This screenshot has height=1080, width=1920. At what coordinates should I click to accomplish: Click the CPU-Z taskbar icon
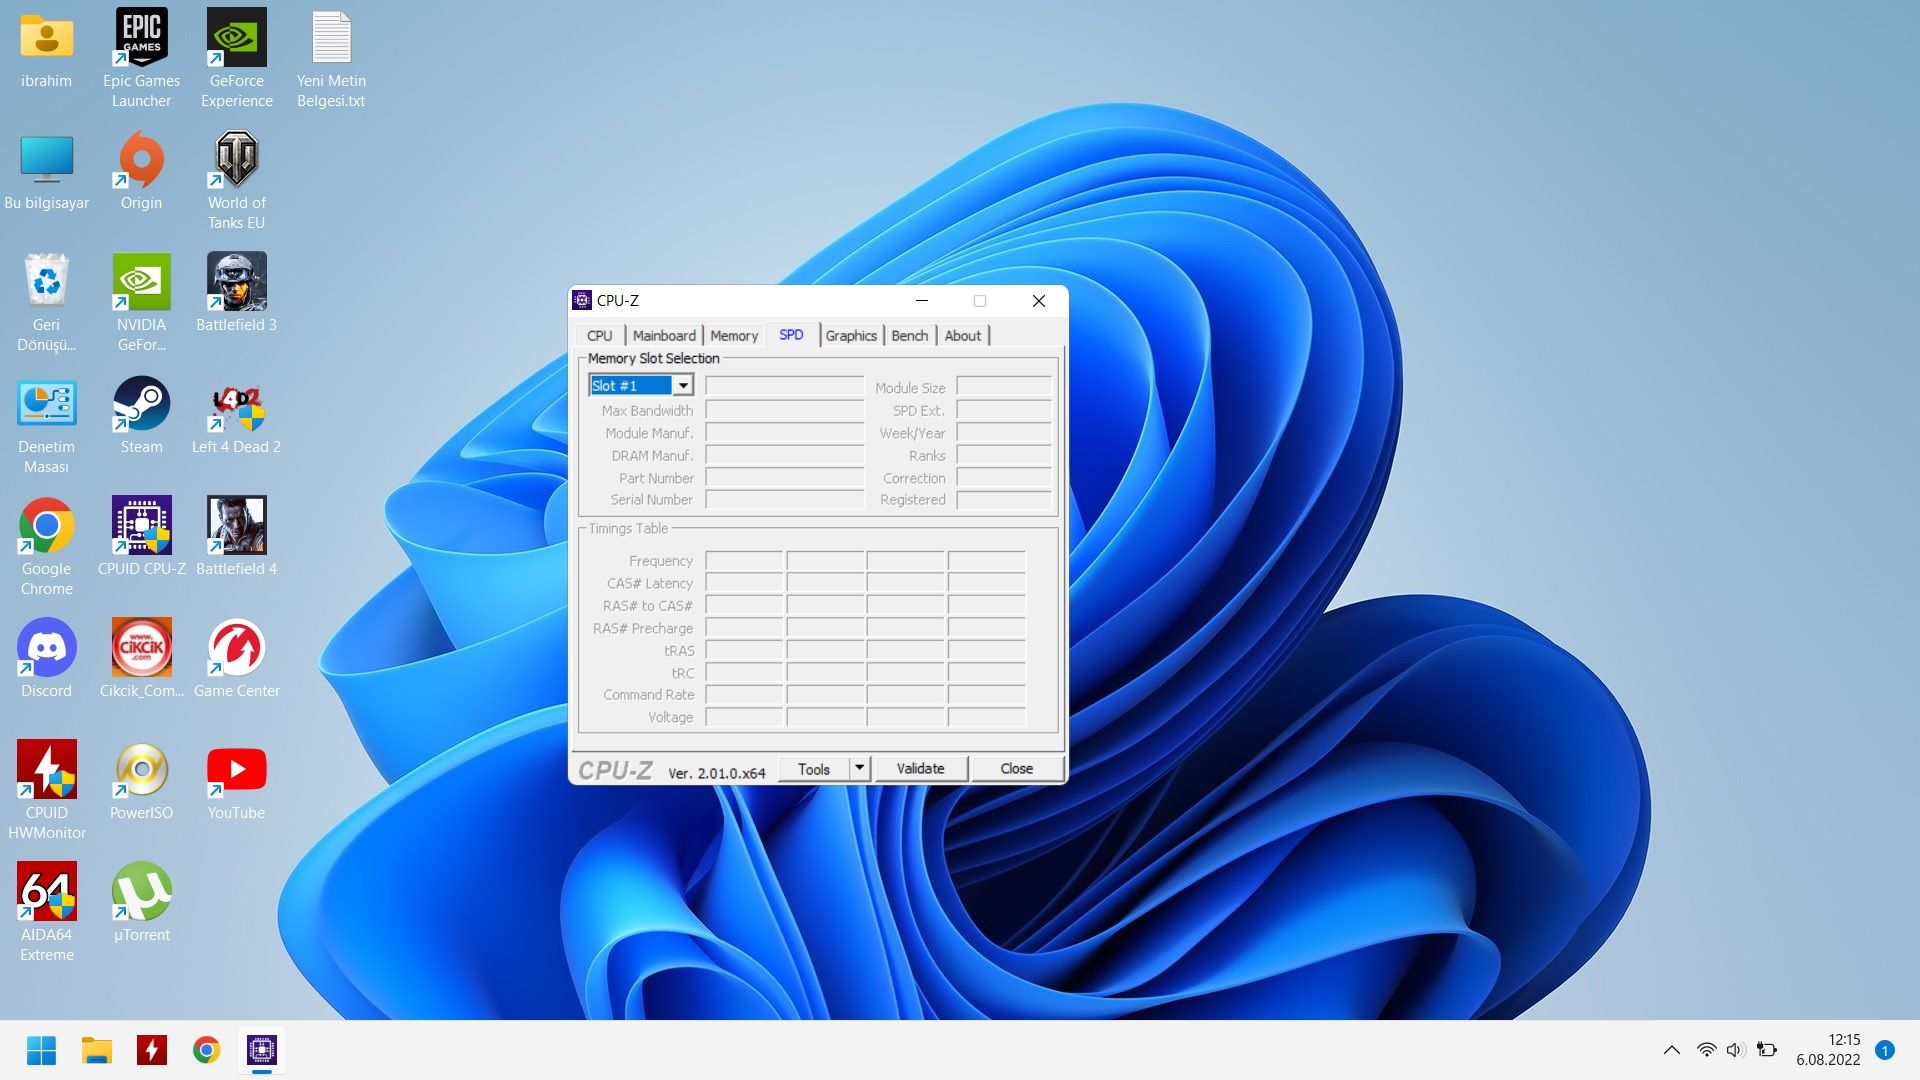coord(262,1050)
